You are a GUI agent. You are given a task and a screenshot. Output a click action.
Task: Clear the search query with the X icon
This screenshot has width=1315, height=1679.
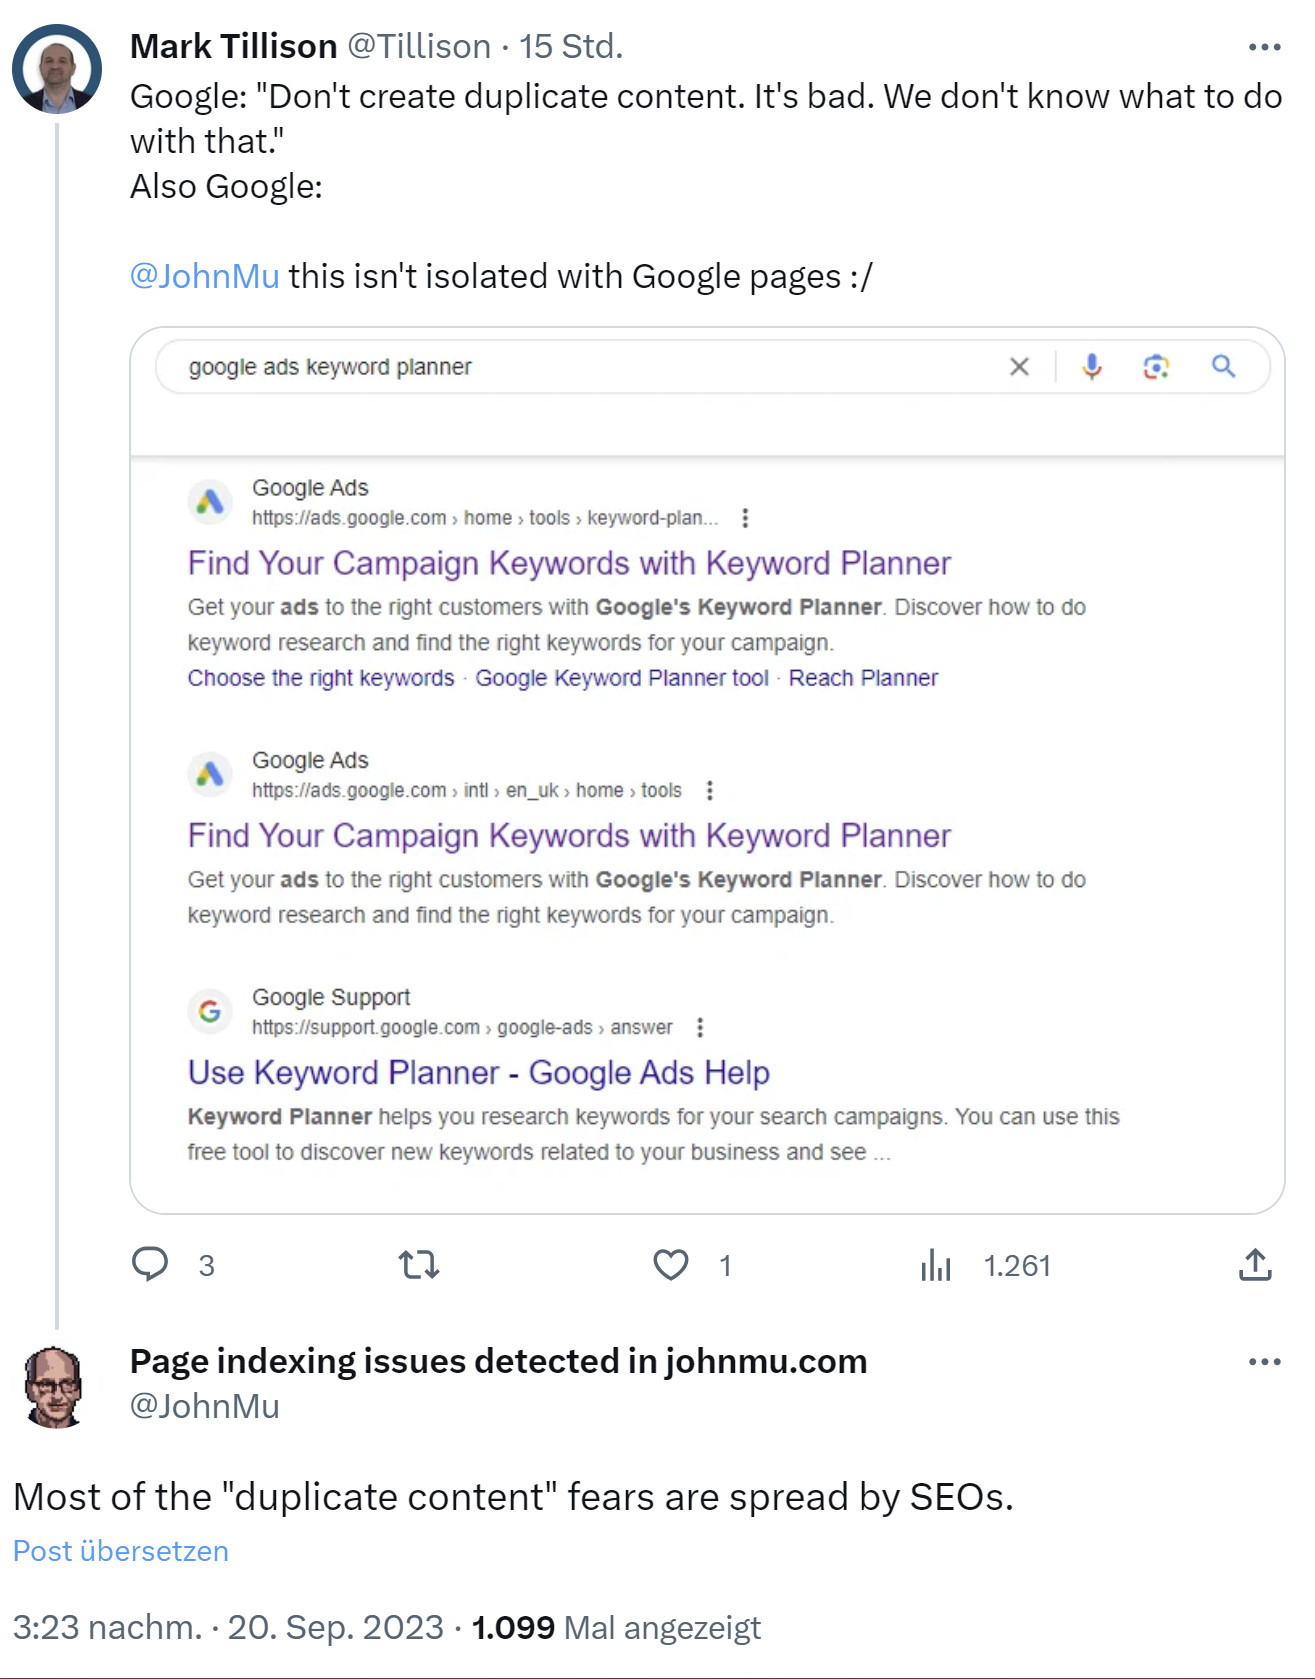pyautogui.click(x=1019, y=367)
